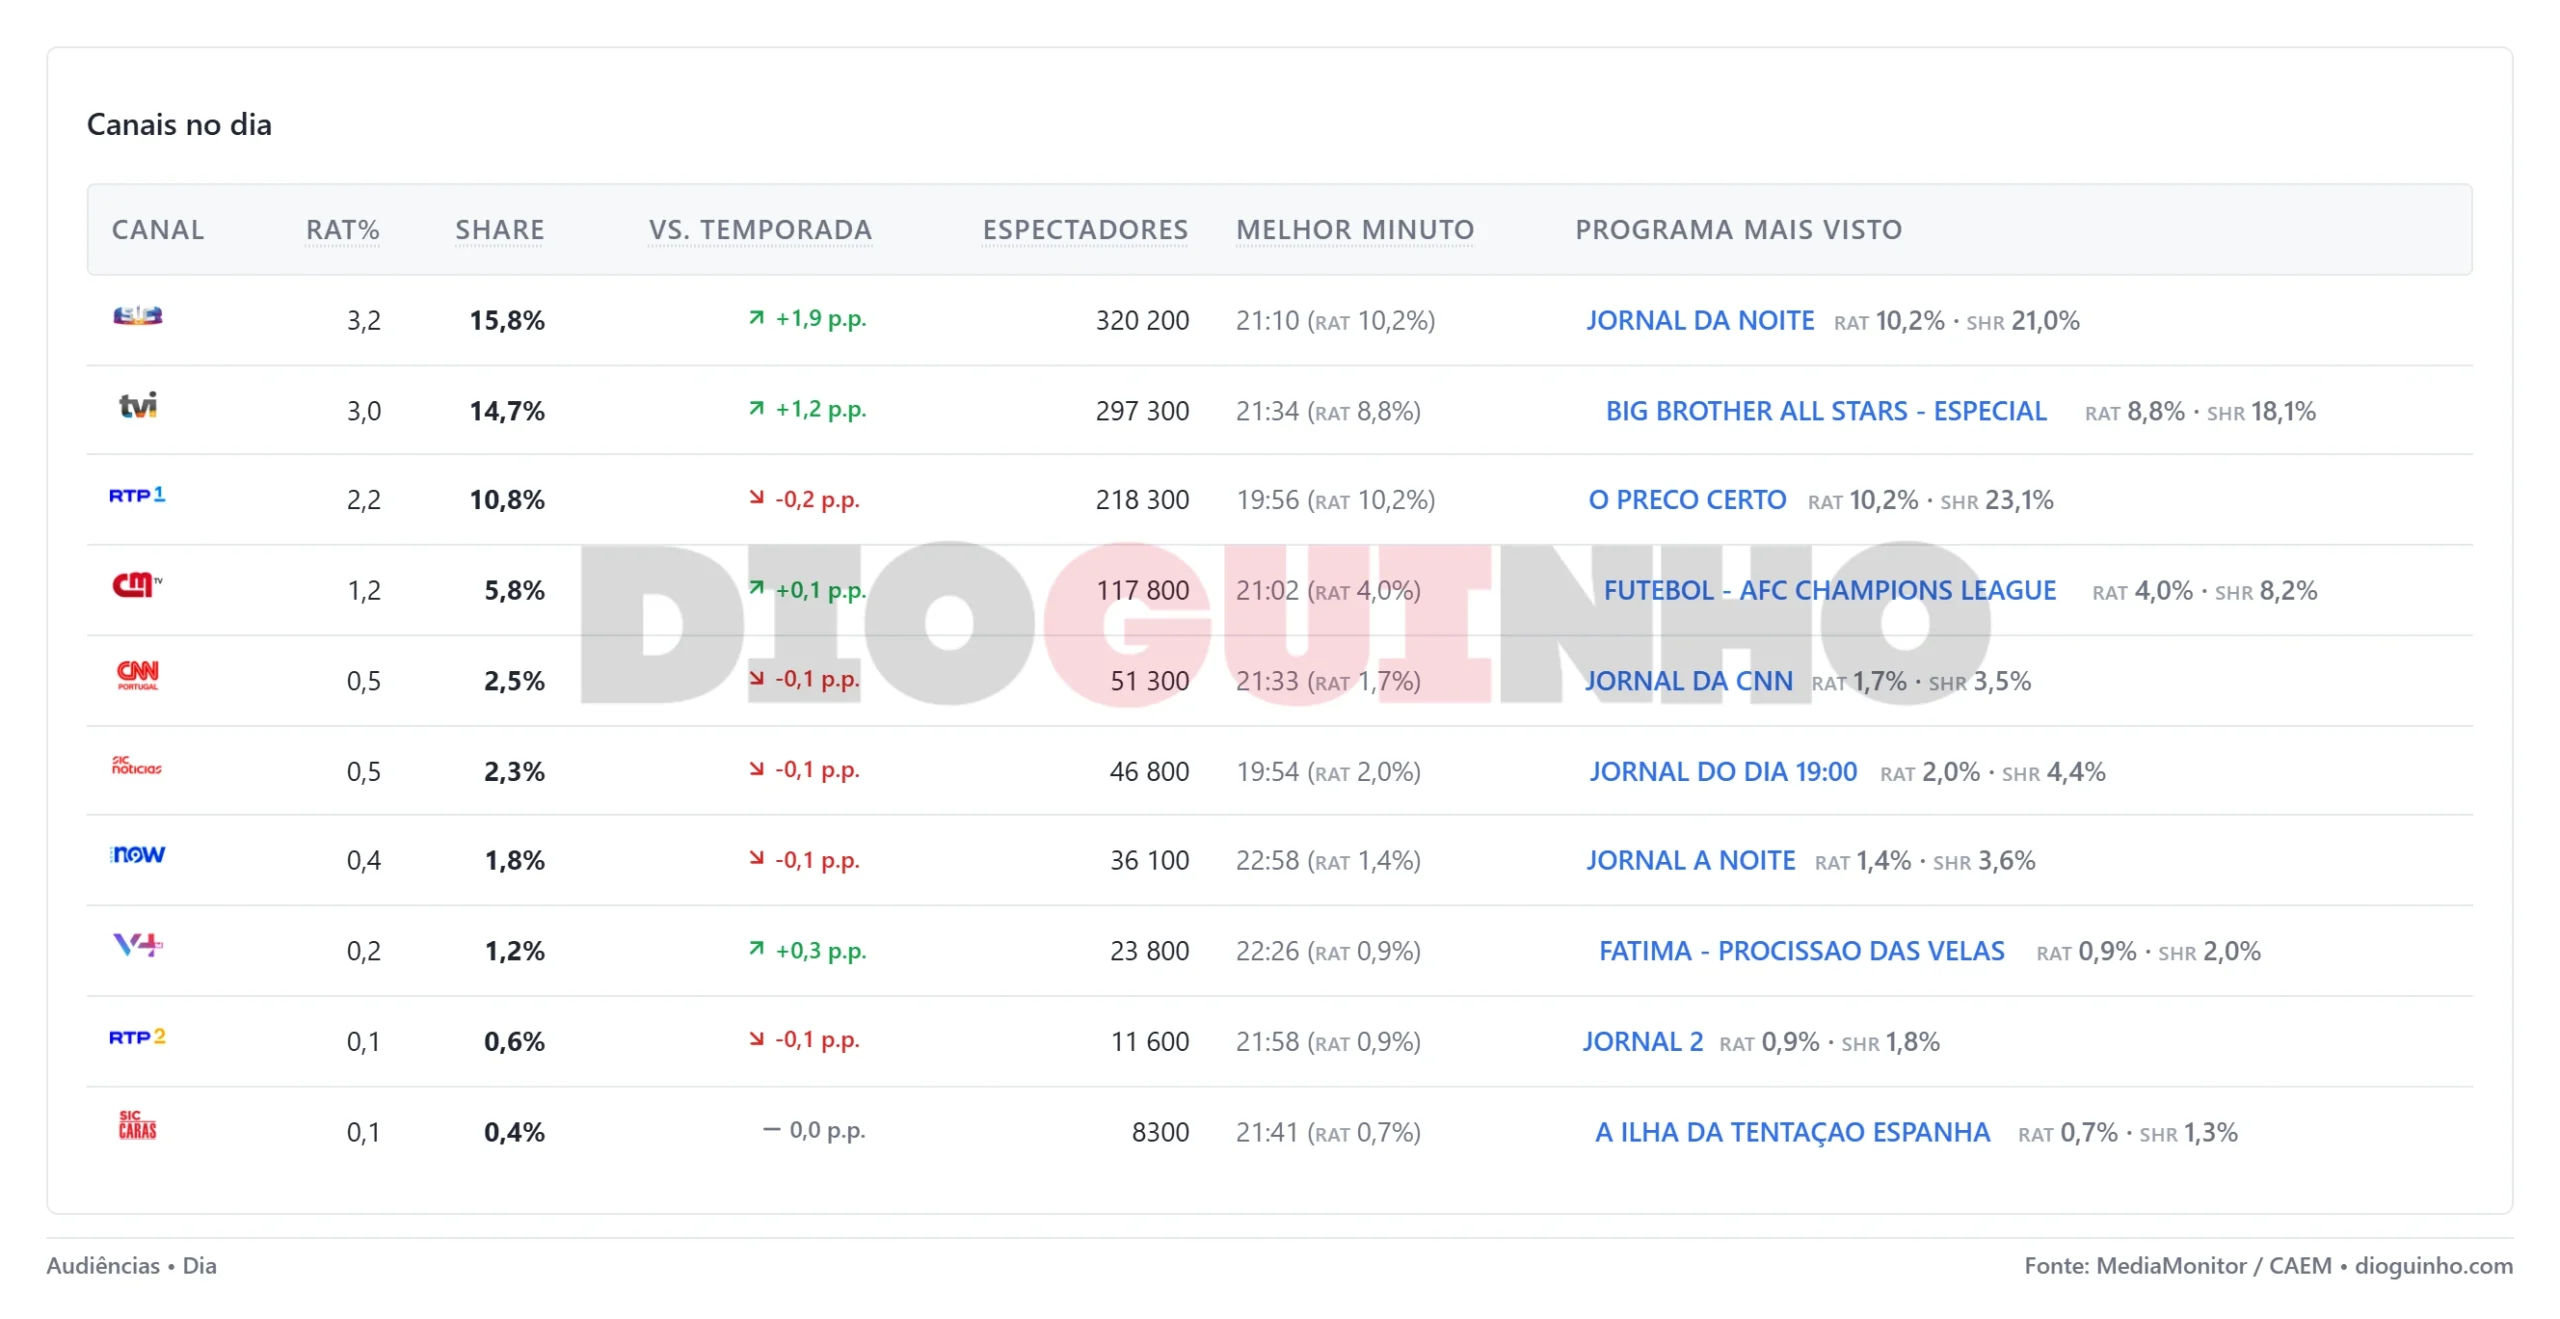This screenshot has width=2560, height=1319.
Task: Select the 320 200 spectators value
Action: 1142,320
